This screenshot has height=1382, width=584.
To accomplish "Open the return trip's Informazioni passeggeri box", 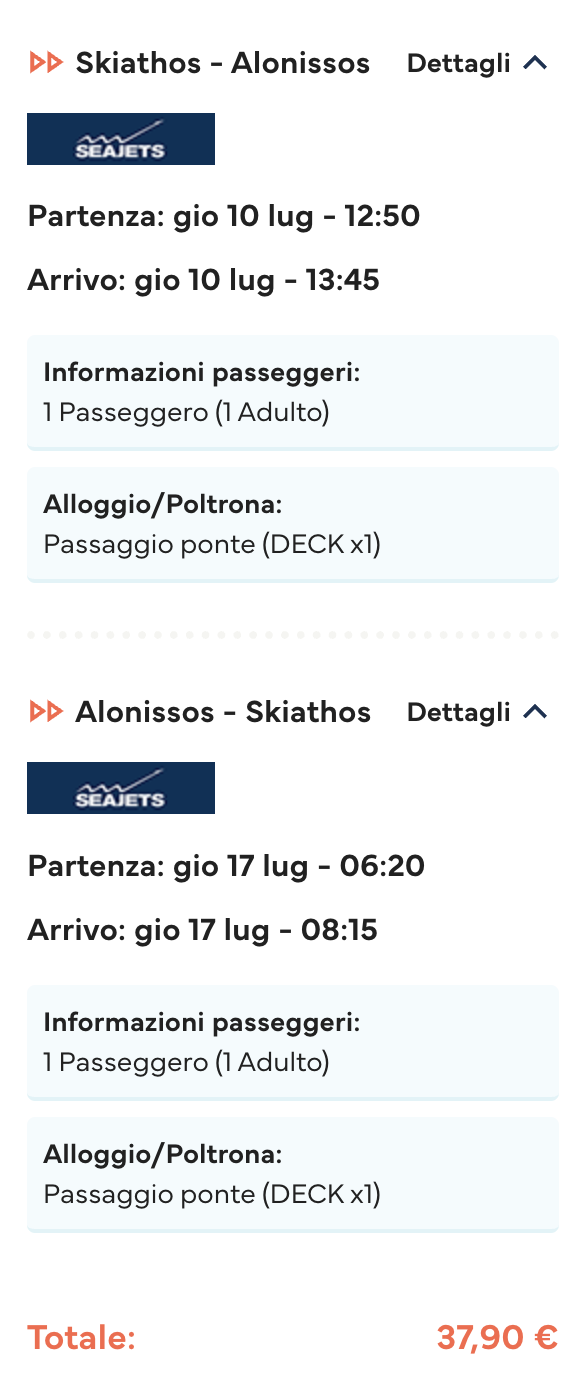I will 292,1043.
